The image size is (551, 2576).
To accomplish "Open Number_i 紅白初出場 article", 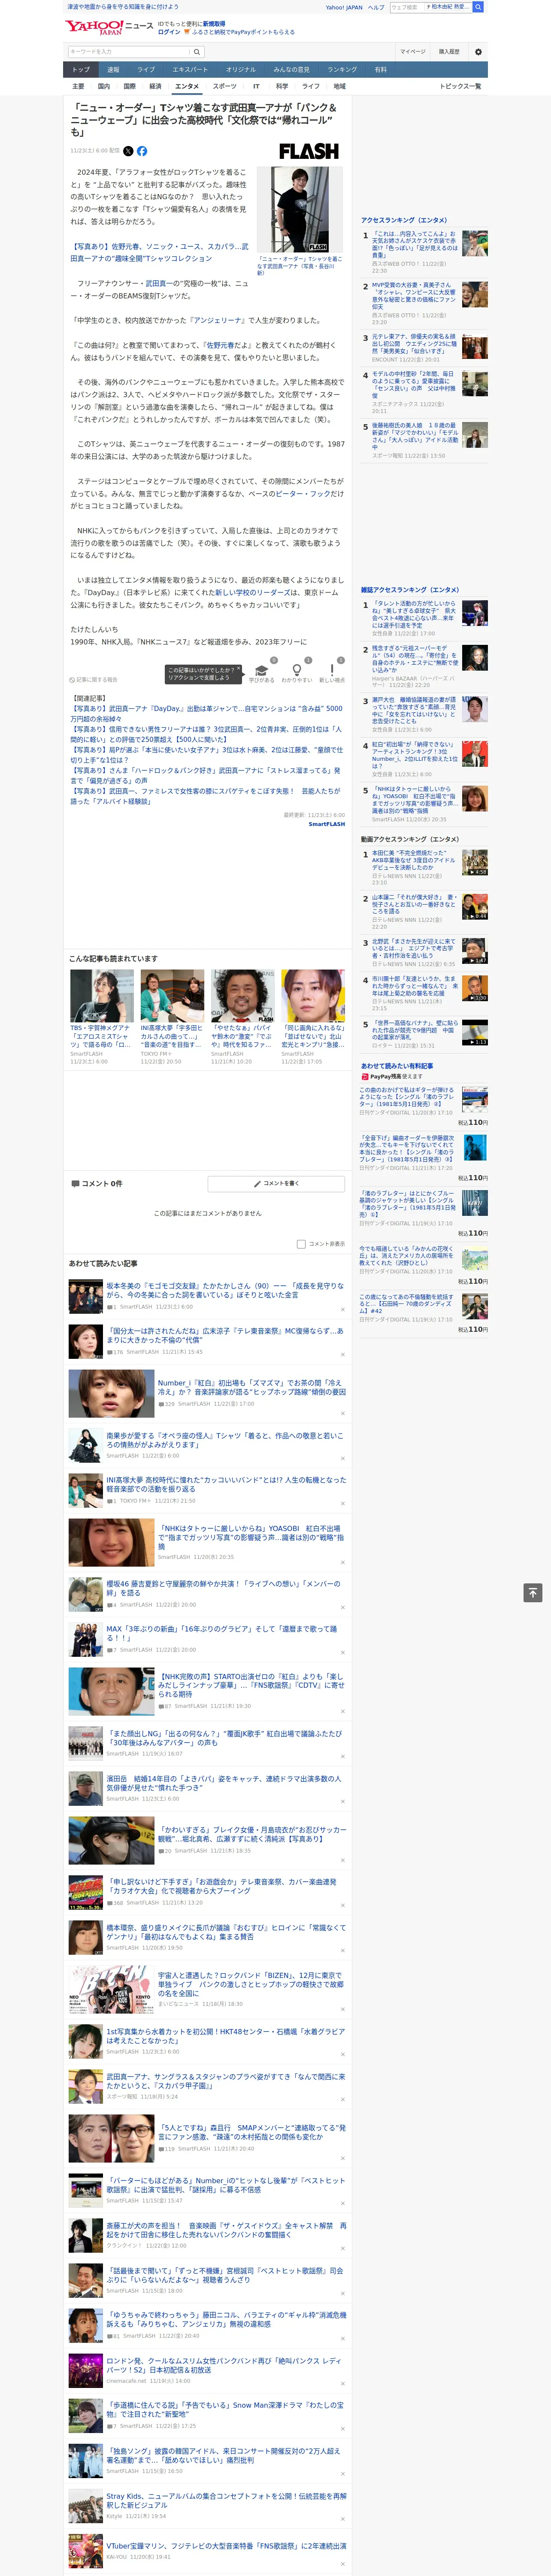I will pos(251,1387).
